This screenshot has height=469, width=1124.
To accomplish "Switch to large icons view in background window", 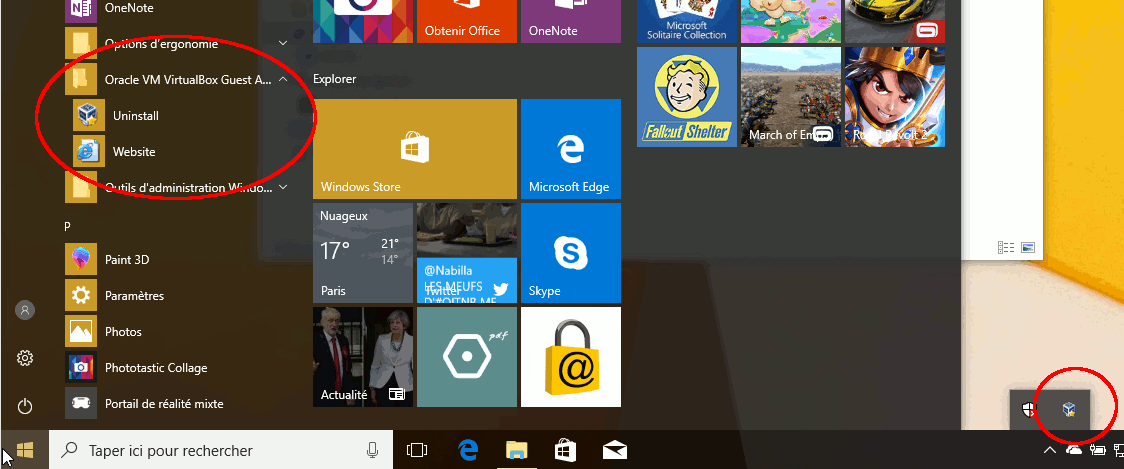I will [1028, 247].
